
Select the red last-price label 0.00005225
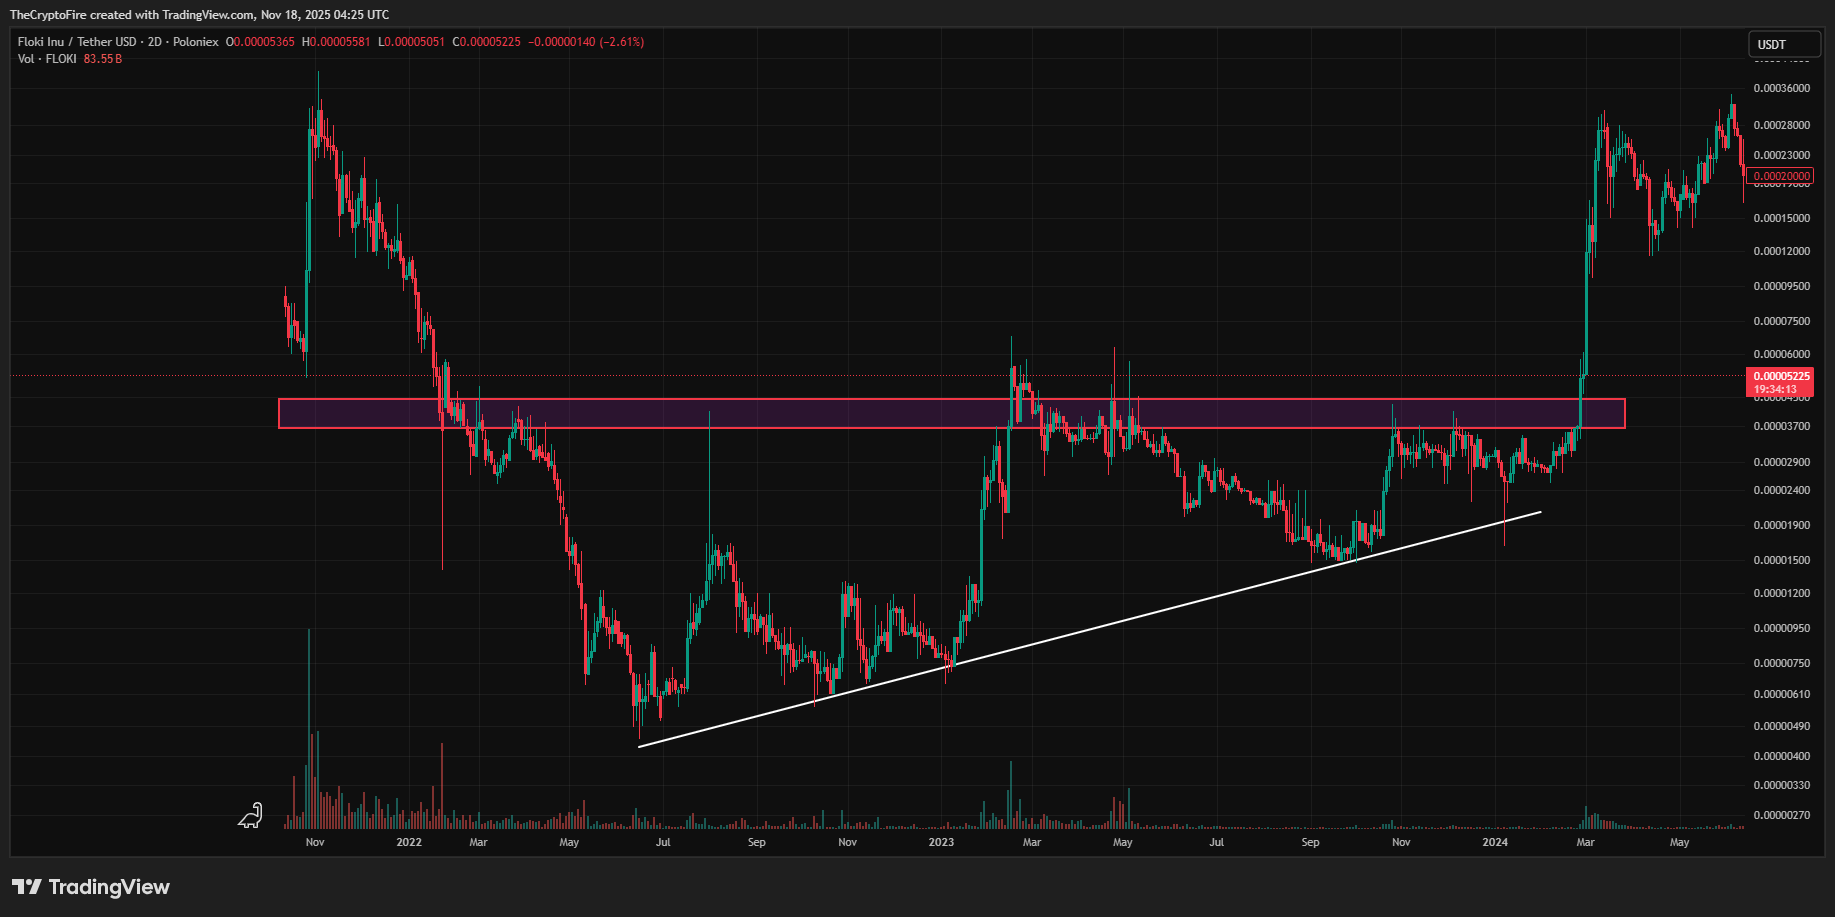pyautogui.click(x=1782, y=374)
